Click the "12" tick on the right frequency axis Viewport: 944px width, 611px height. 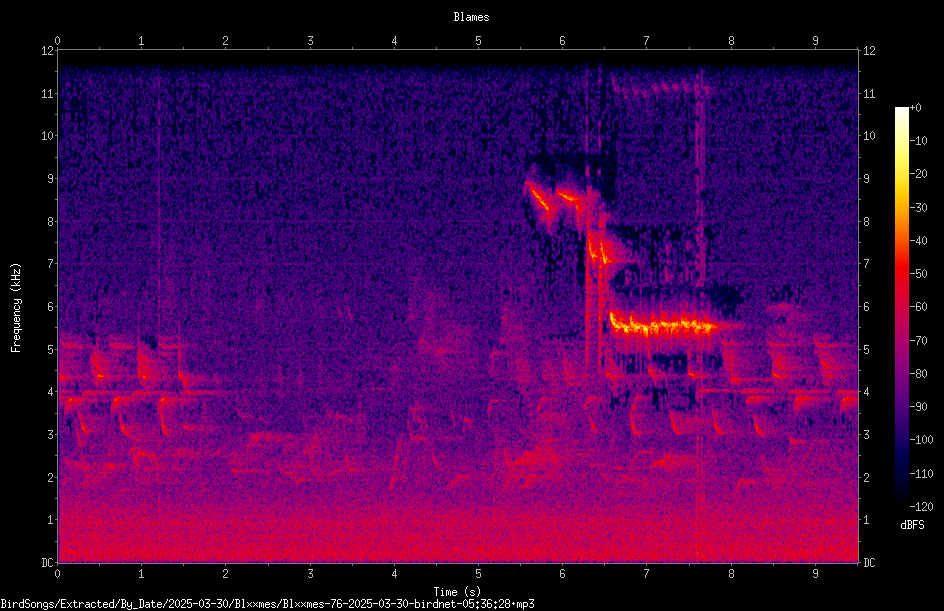869,51
